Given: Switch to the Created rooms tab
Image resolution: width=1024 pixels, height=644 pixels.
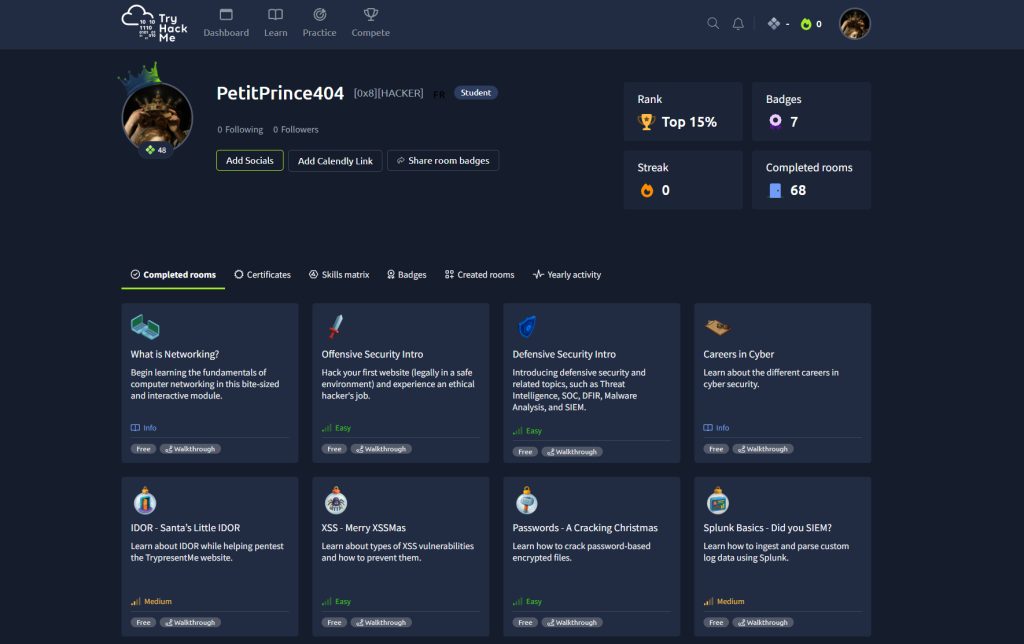Looking at the screenshot, I should click(479, 275).
